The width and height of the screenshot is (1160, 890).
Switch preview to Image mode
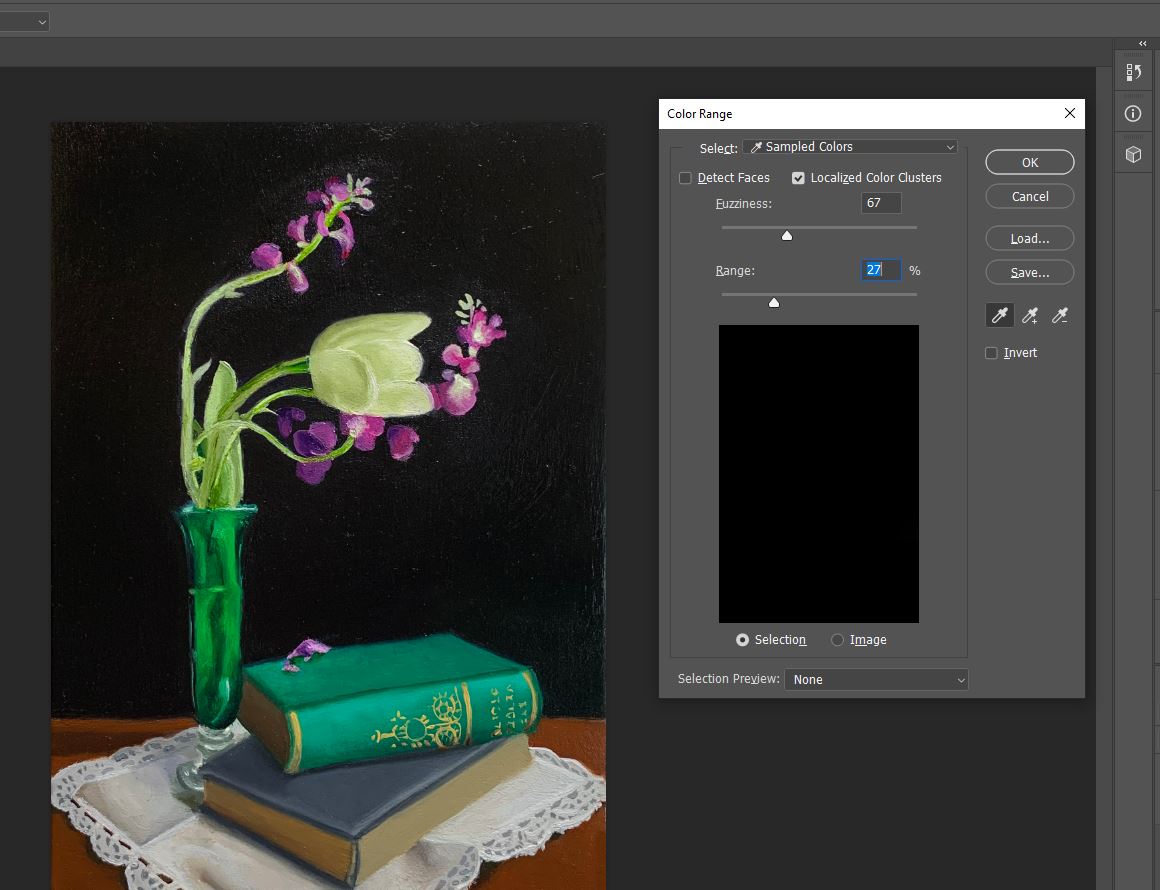coord(836,639)
